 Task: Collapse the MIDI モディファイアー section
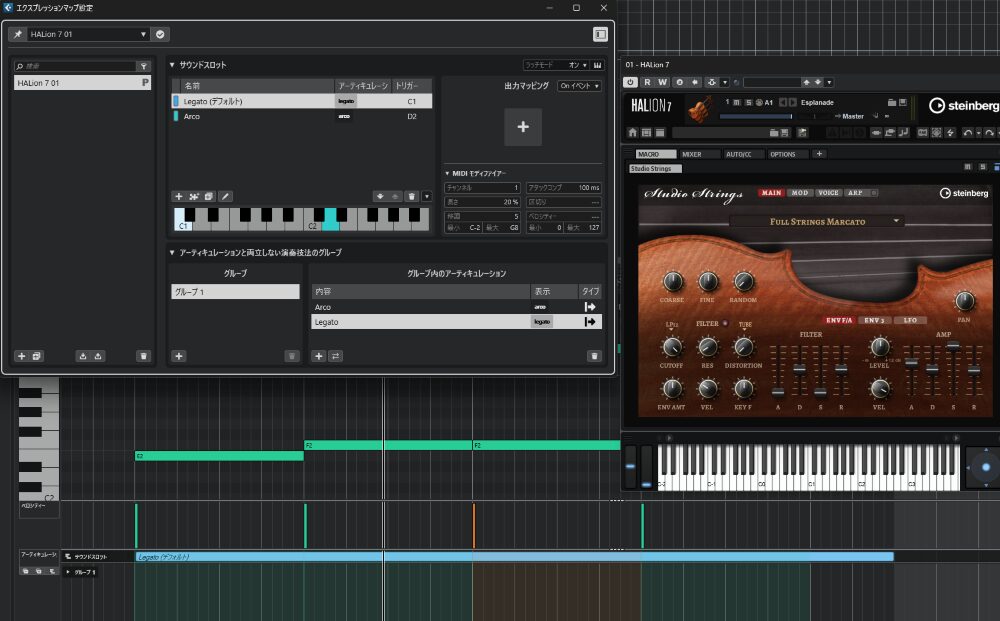coord(448,173)
